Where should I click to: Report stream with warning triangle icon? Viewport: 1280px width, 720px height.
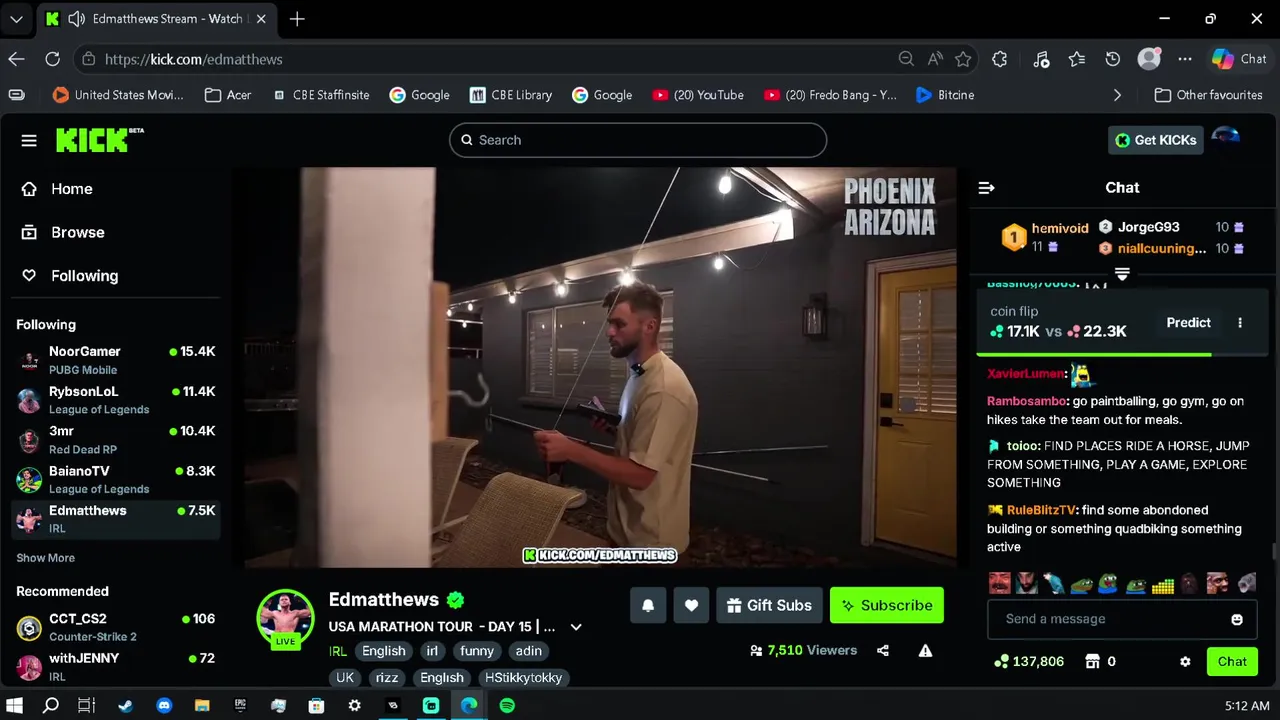925,650
